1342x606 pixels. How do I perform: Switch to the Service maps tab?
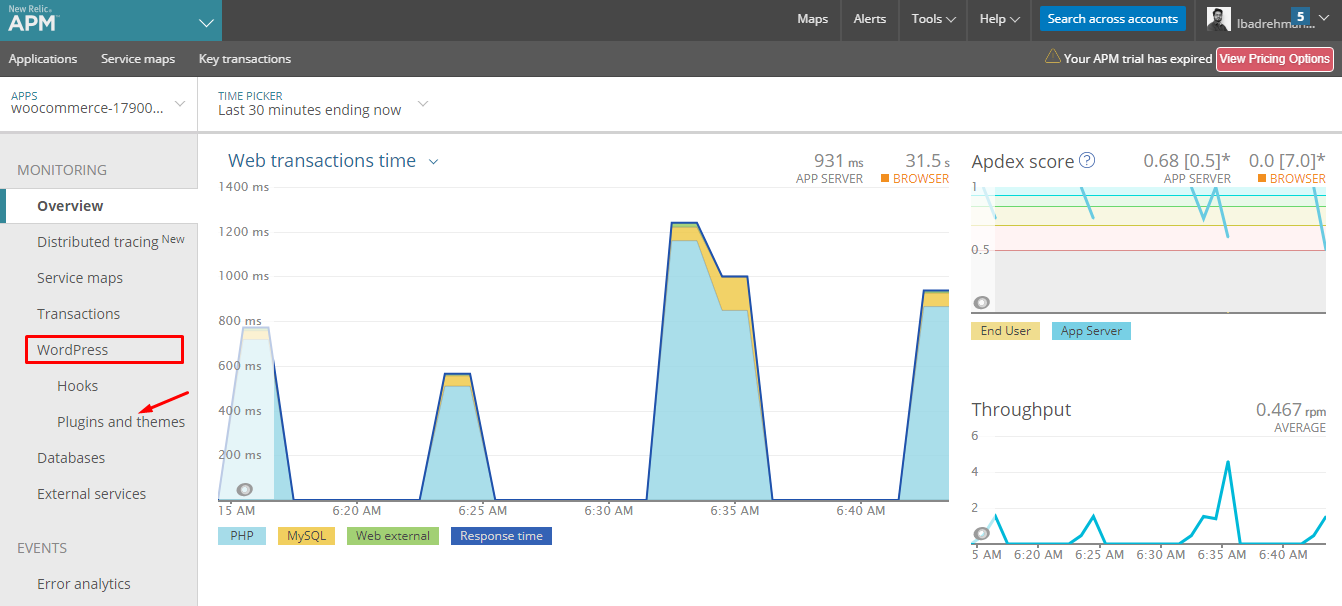click(x=138, y=58)
